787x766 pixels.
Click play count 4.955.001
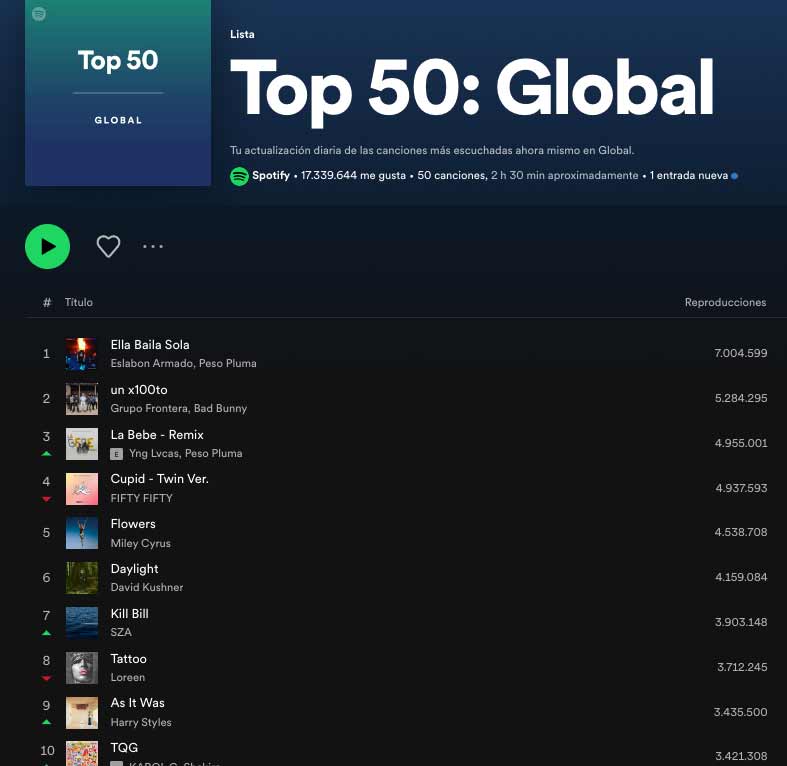741,443
